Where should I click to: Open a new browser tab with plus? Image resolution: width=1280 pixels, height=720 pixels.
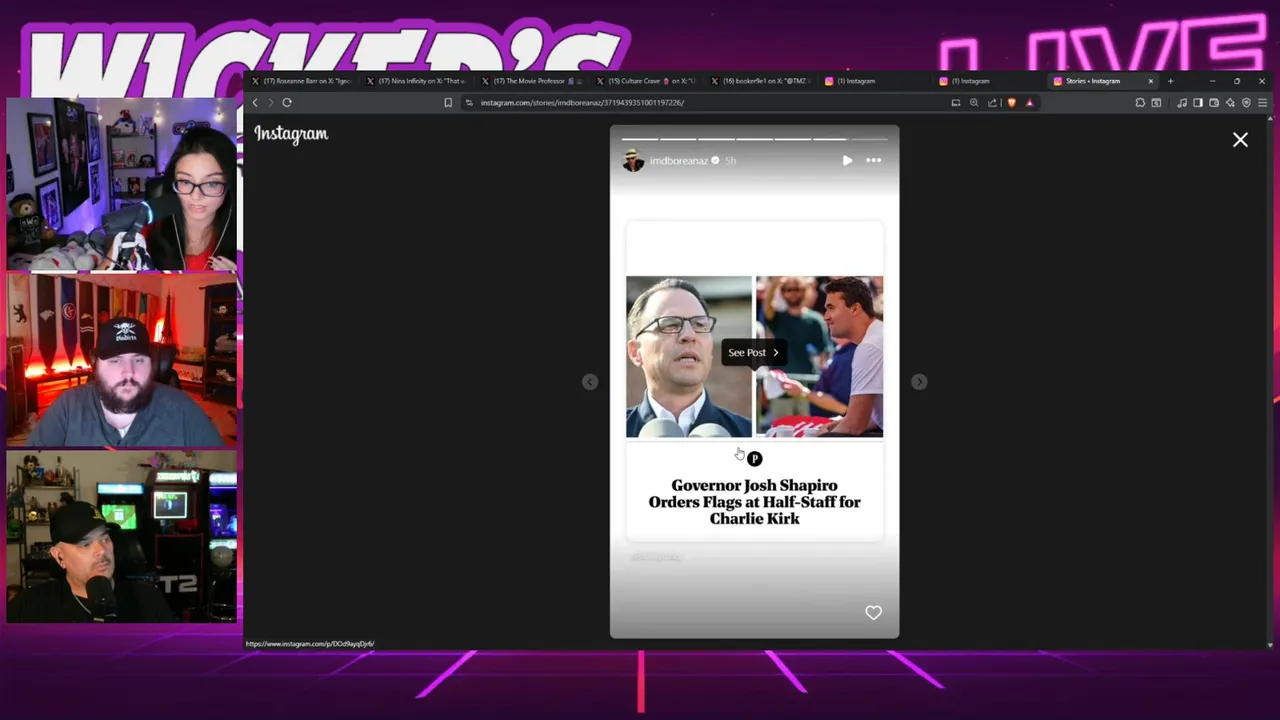coord(1170,81)
